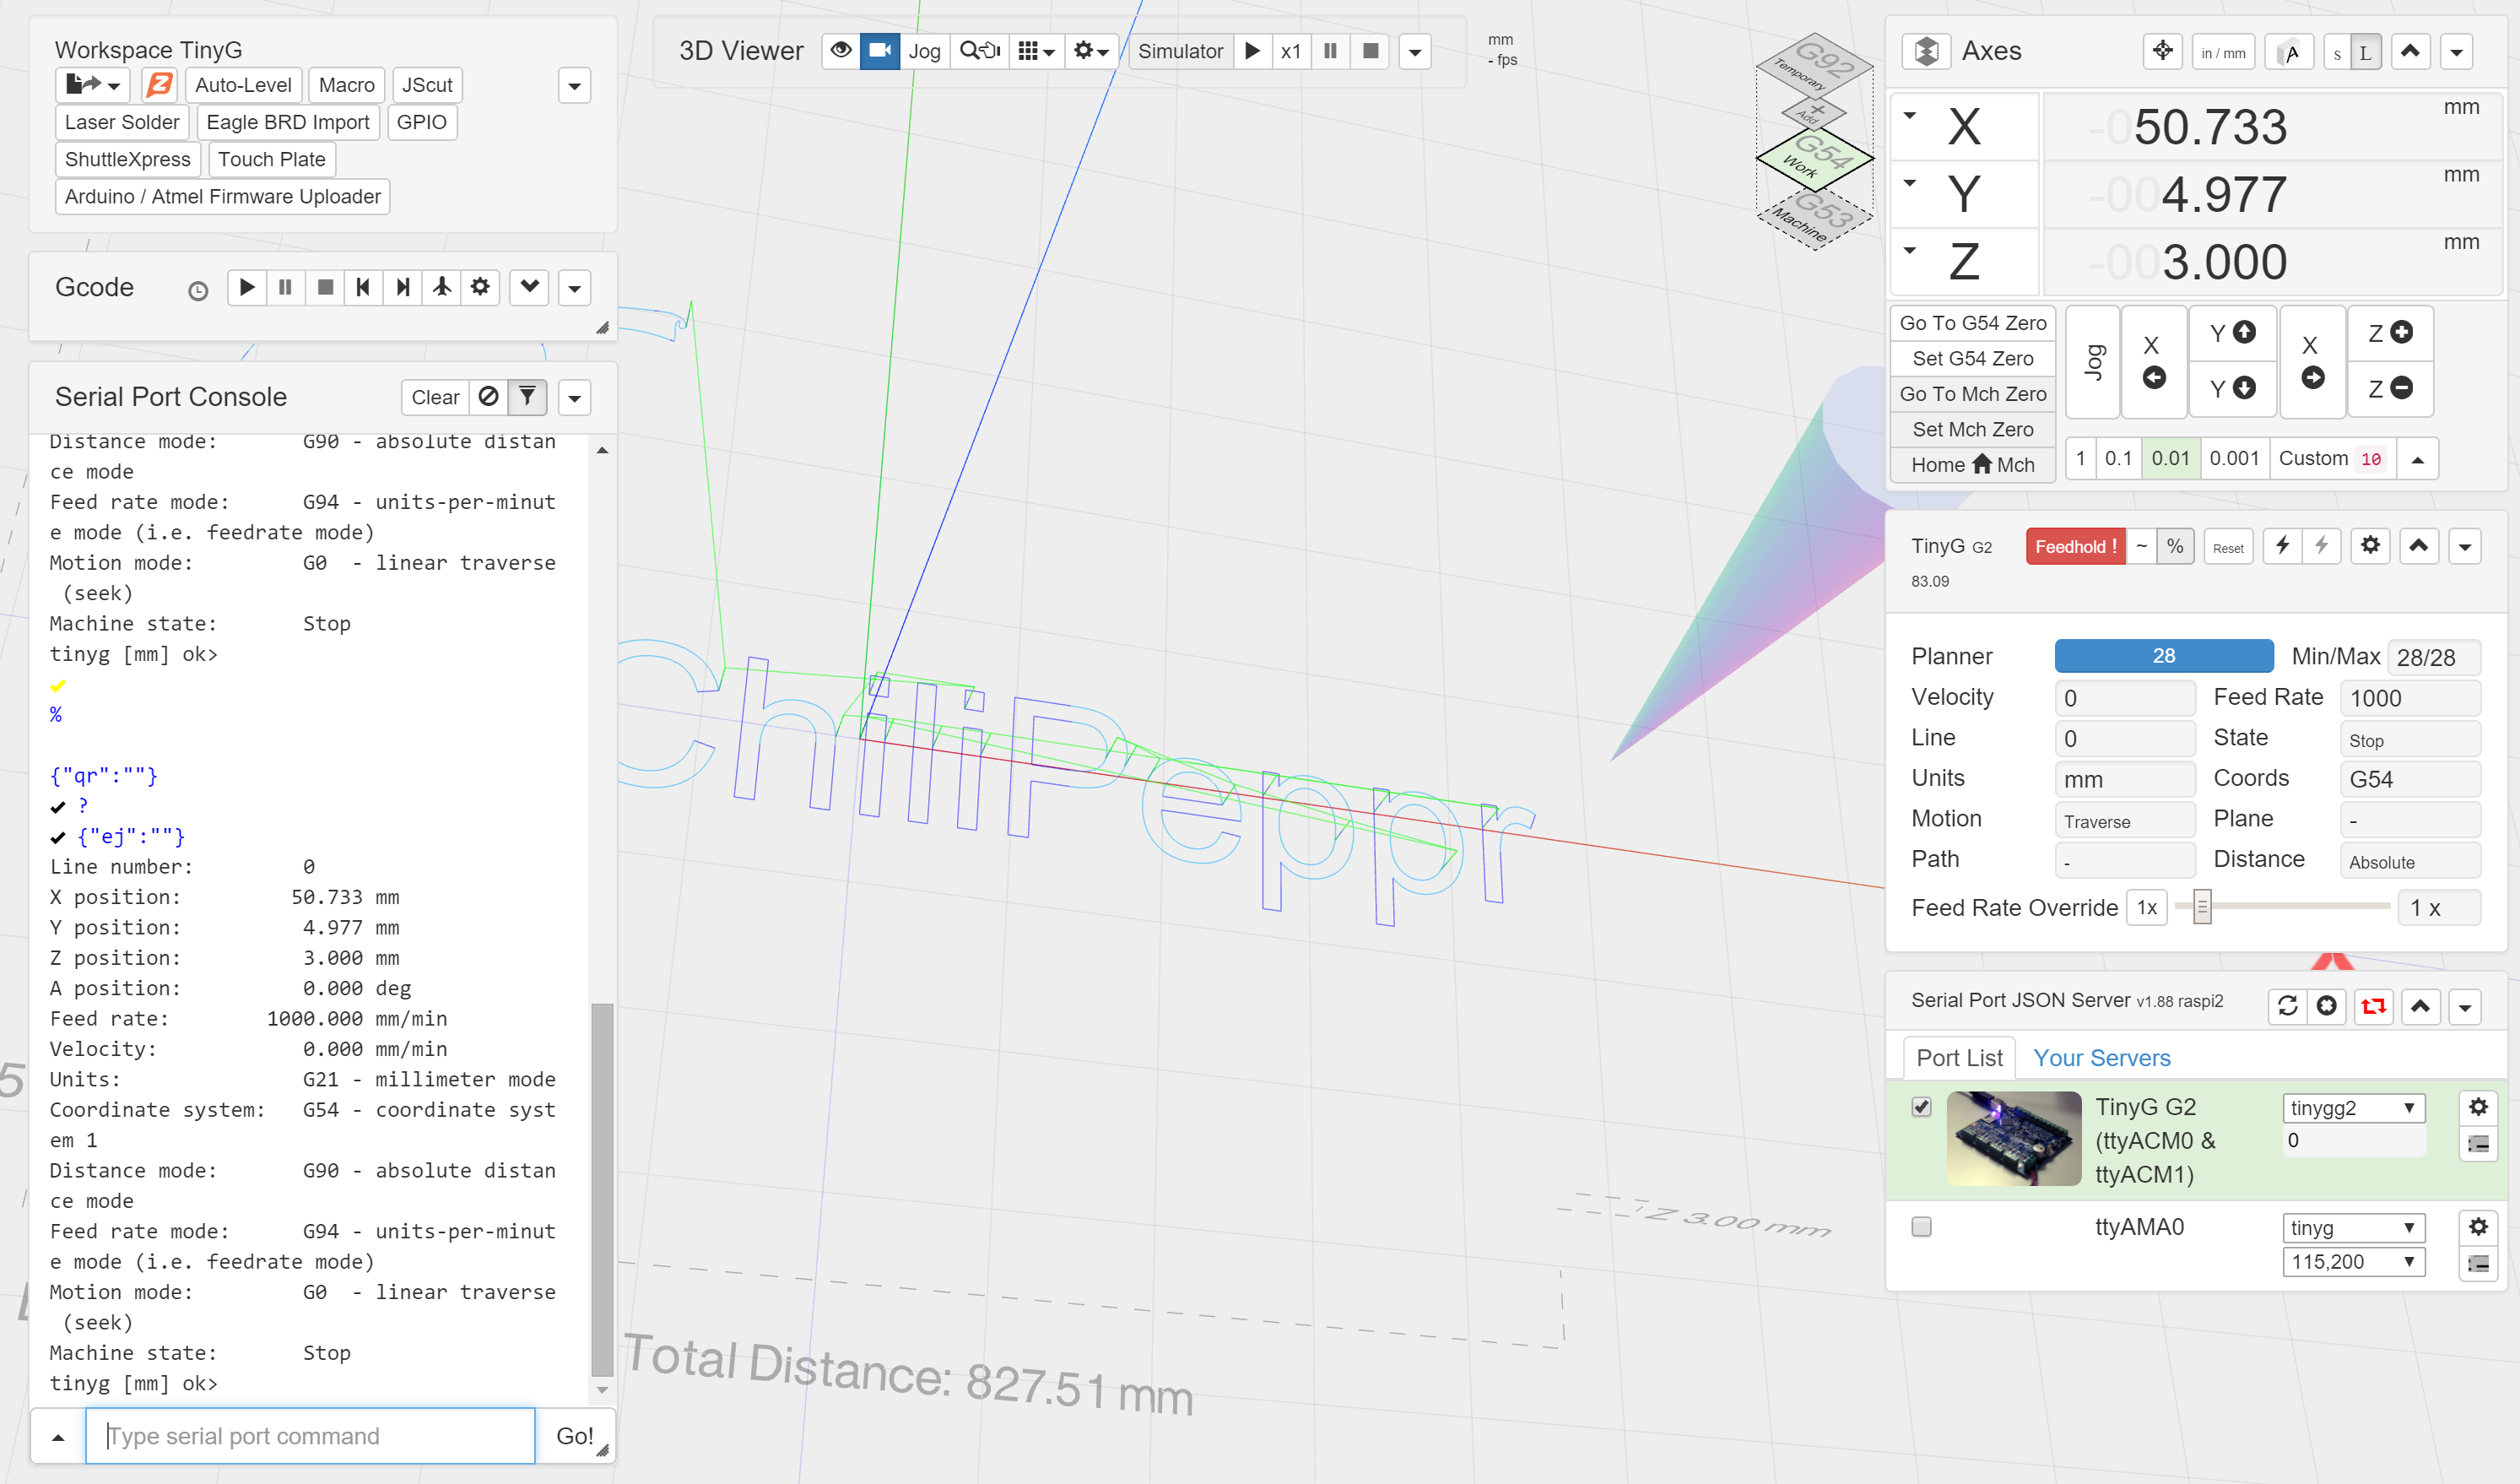
Task: Click the Feed Rate Override slider handle
Action: [2201, 907]
